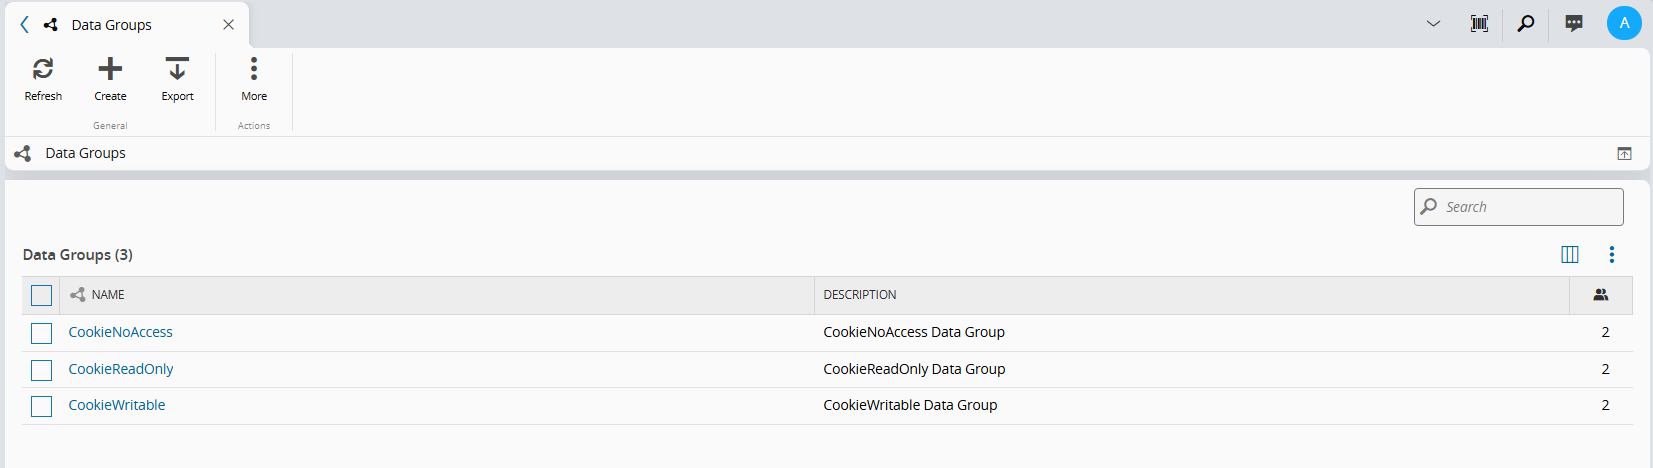The width and height of the screenshot is (1653, 468).
Task: Open the column chooser icon
Action: pos(1570,255)
